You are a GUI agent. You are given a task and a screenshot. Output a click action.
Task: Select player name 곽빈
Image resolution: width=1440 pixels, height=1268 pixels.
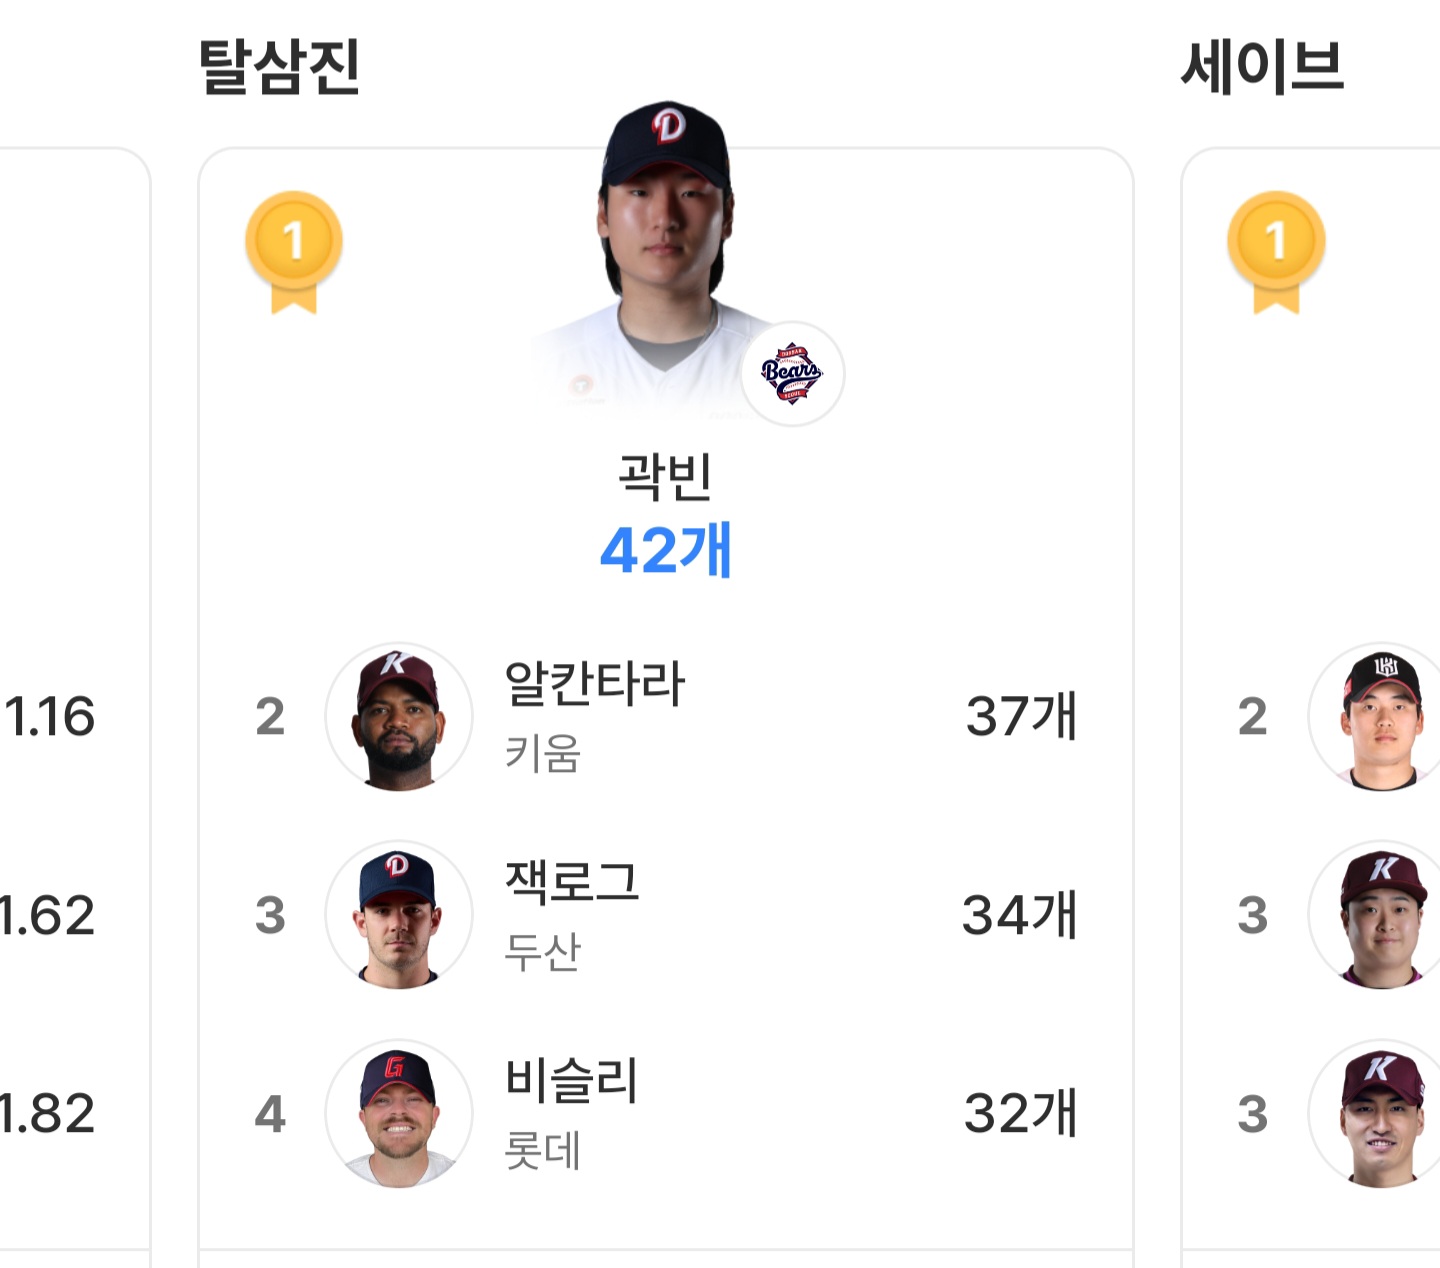(x=665, y=476)
